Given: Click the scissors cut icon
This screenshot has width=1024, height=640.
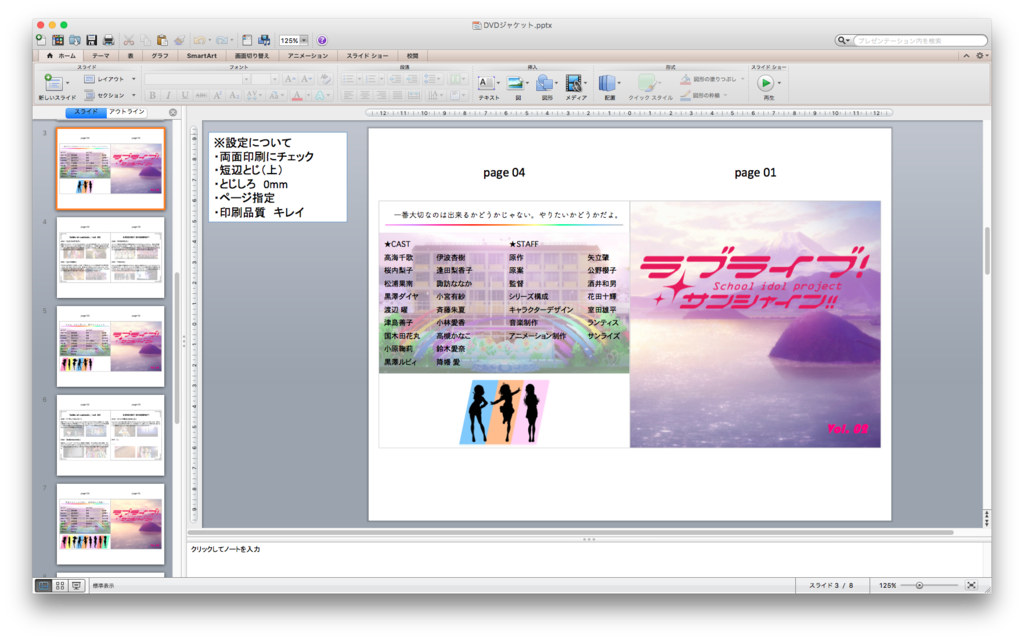Looking at the screenshot, I should (129, 40).
